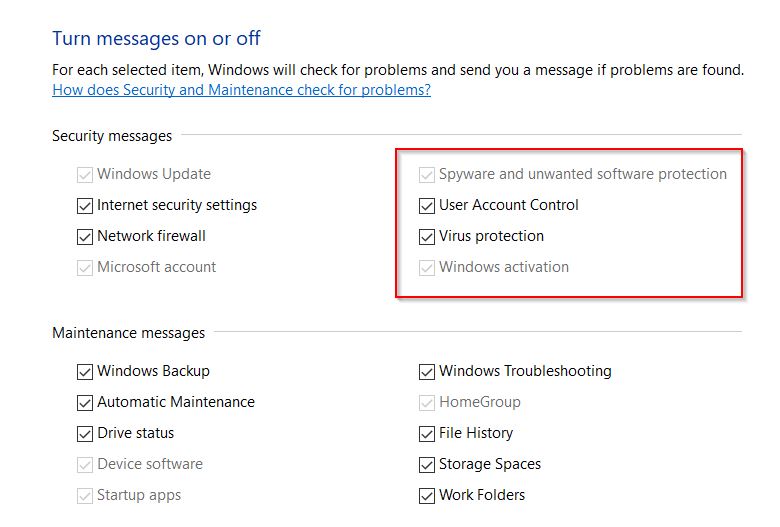Uncheck the Work Folders checkbox
Image resolution: width=780 pixels, height=527 pixels.
tap(427, 496)
